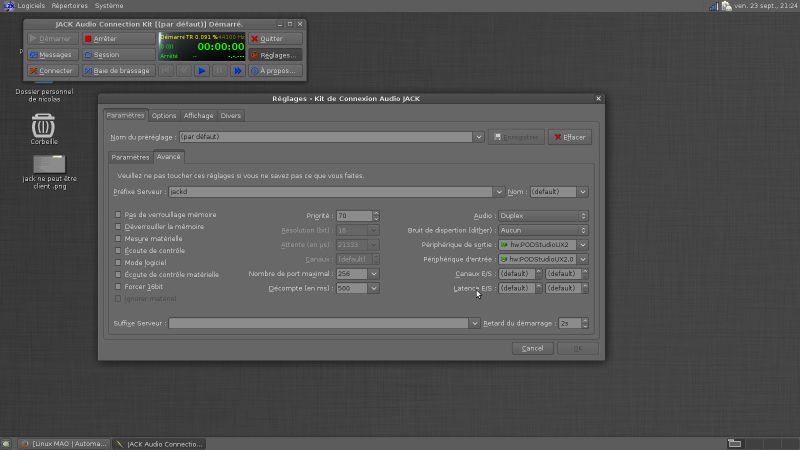
Task: Open the Messages window
Action: click(53, 55)
